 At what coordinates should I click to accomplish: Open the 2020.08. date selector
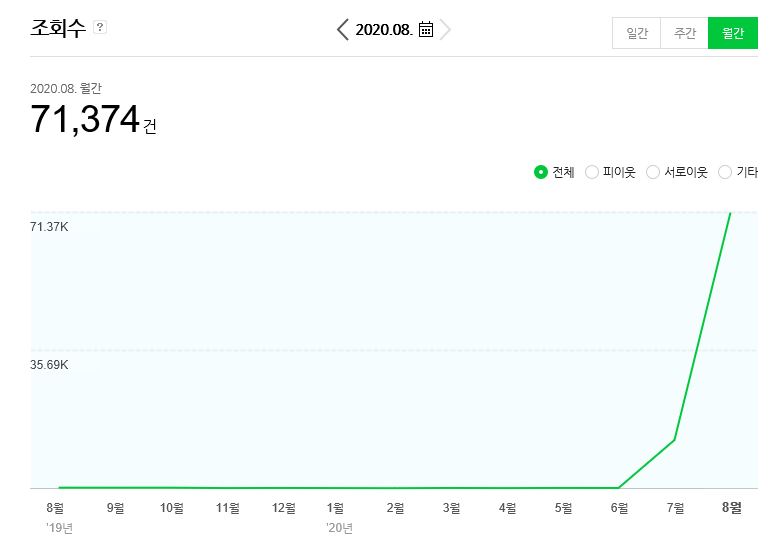point(384,29)
